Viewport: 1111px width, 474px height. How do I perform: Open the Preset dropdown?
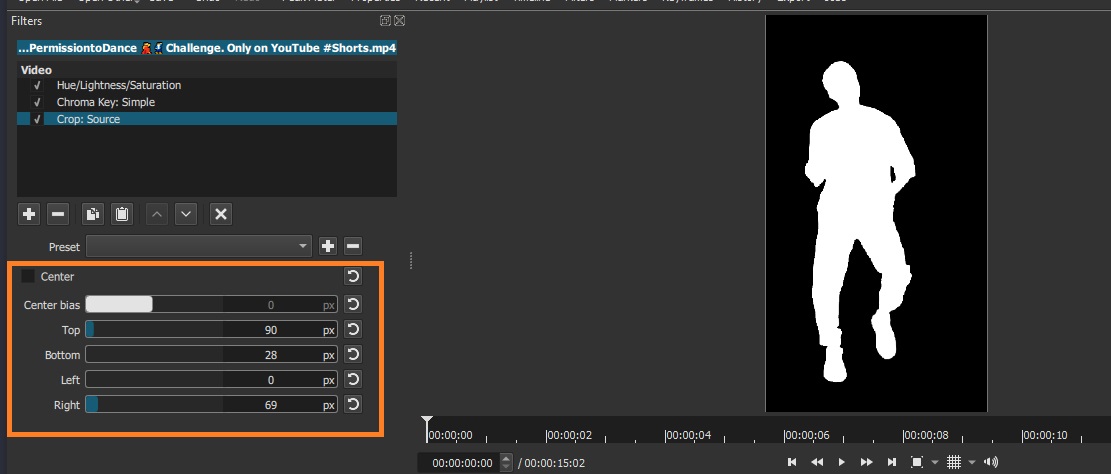(199, 246)
